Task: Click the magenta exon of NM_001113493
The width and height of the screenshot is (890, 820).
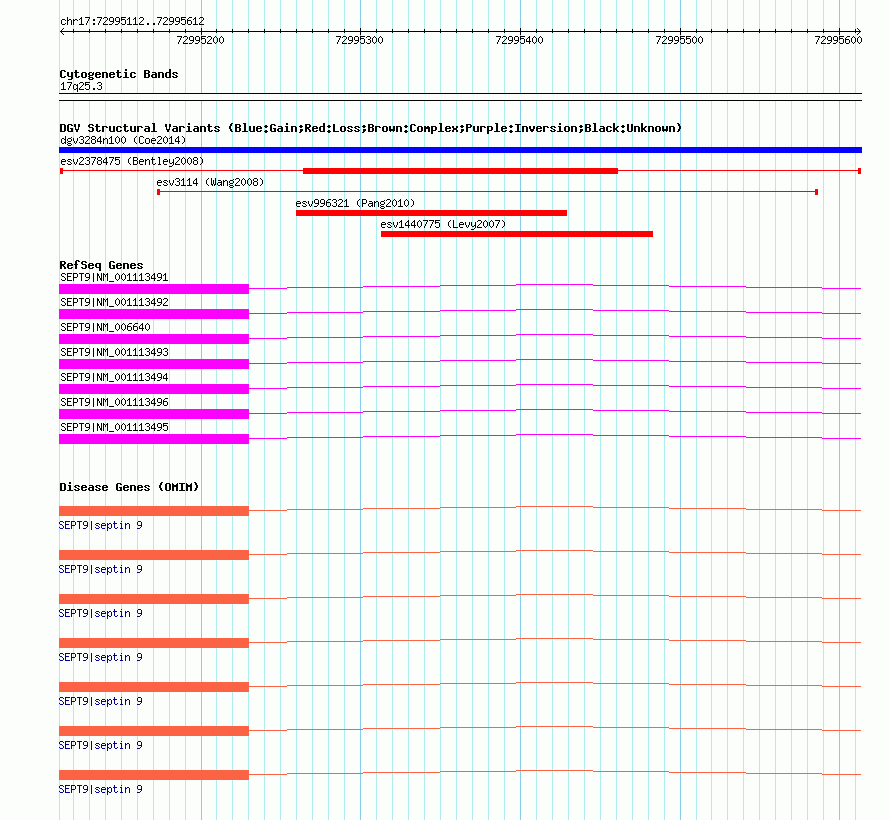Action: pos(154,364)
